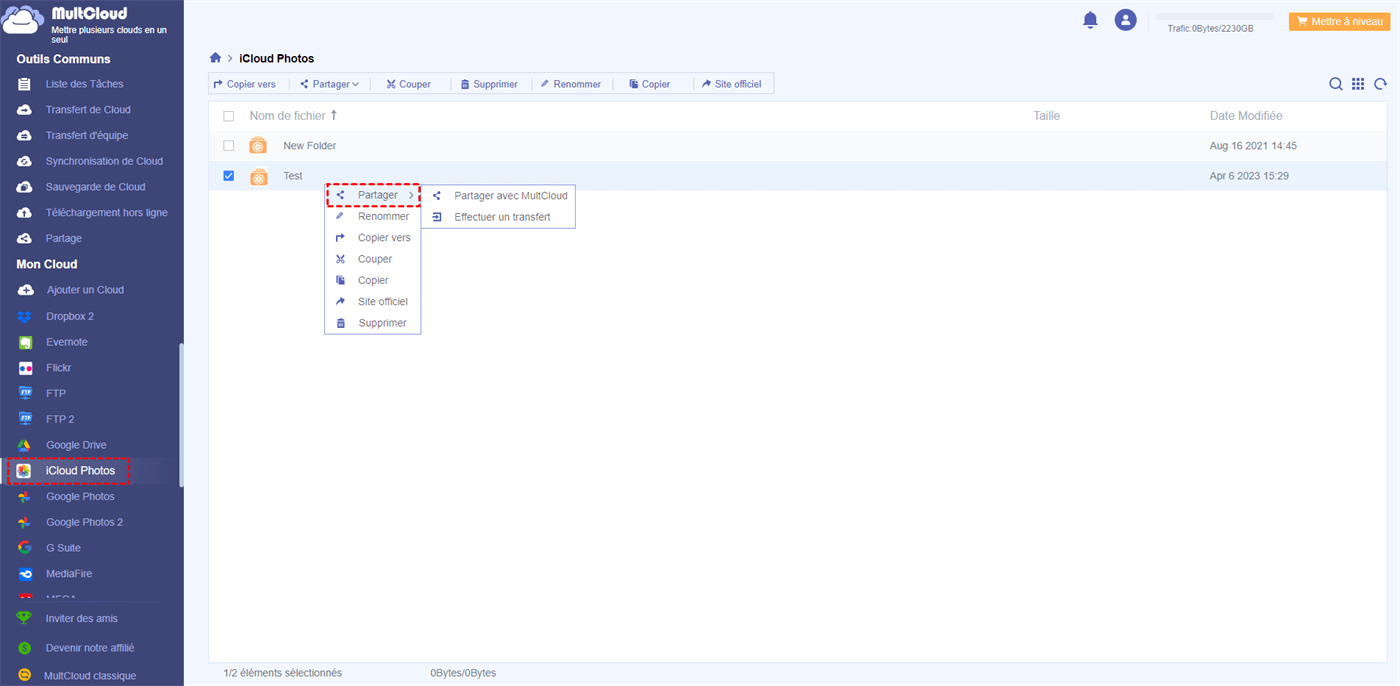Choose Couper in context menu

click(x=373, y=259)
